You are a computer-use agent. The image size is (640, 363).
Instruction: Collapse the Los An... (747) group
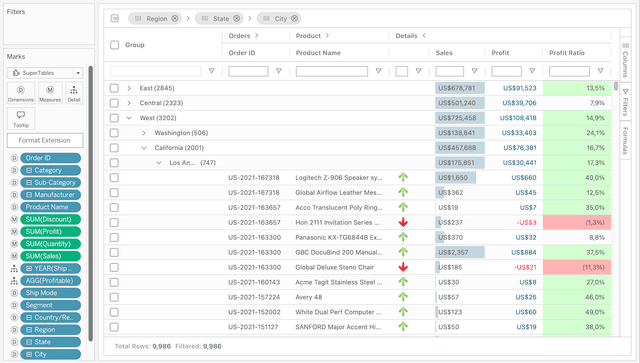(159, 163)
